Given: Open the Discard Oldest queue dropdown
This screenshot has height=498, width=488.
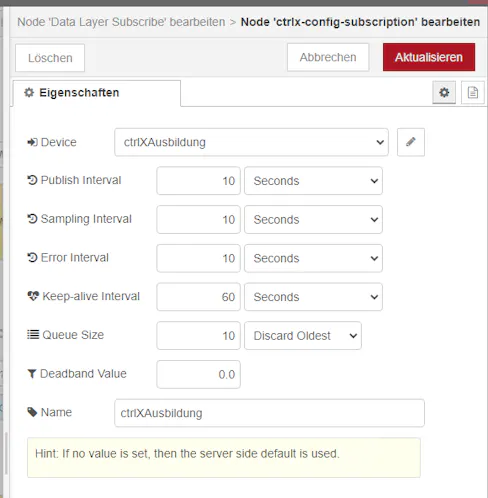Looking at the screenshot, I should pyautogui.click(x=303, y=336).
